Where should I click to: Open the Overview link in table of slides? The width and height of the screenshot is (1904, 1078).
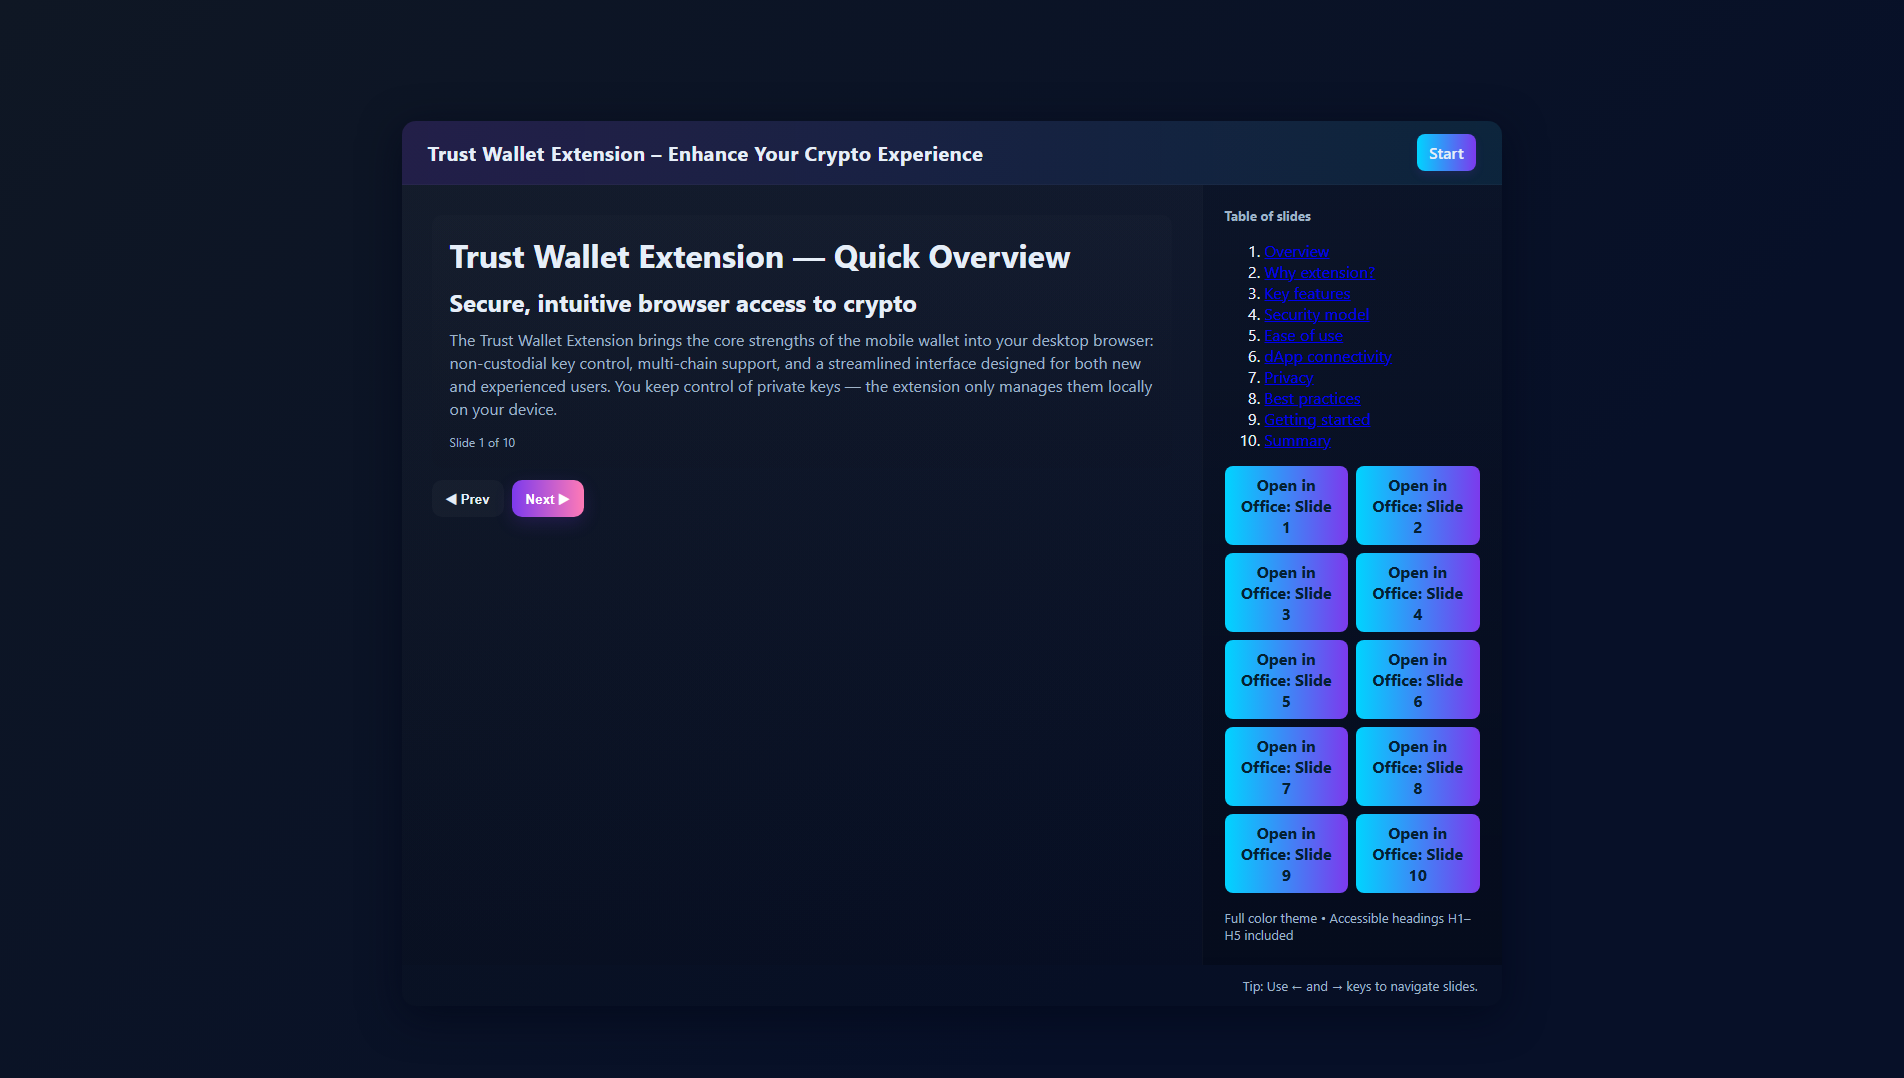click(1296, 252)
